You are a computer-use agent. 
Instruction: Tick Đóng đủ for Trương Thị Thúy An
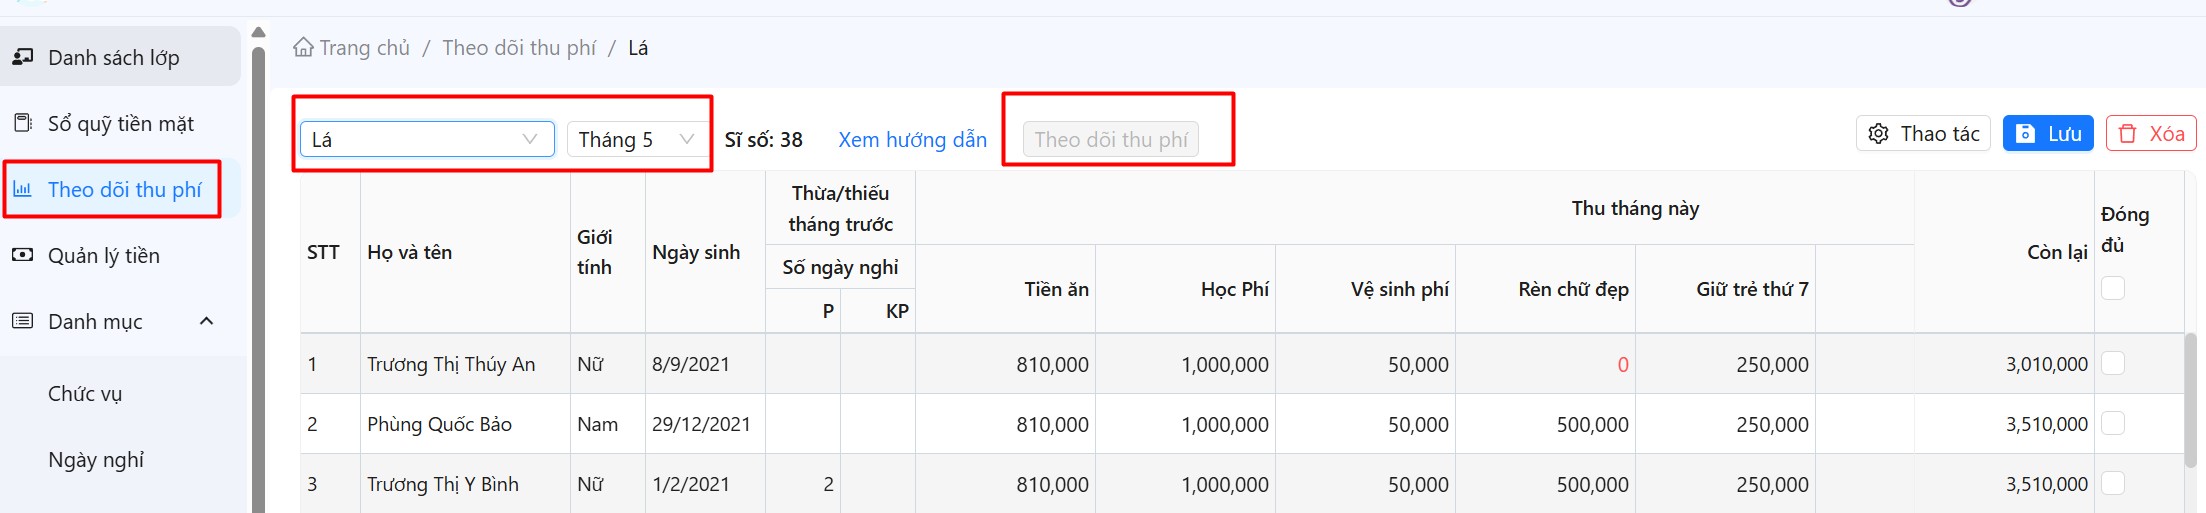tap(2112, 364)
